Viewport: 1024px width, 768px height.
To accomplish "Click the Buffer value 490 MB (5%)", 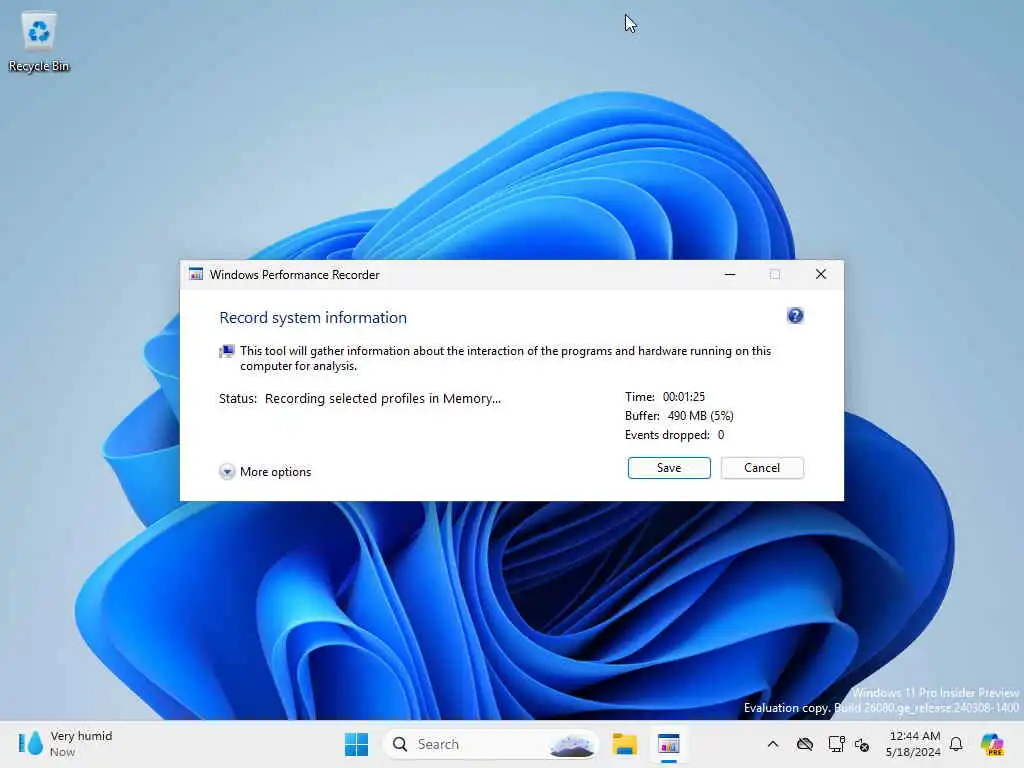I will (701, 416).
